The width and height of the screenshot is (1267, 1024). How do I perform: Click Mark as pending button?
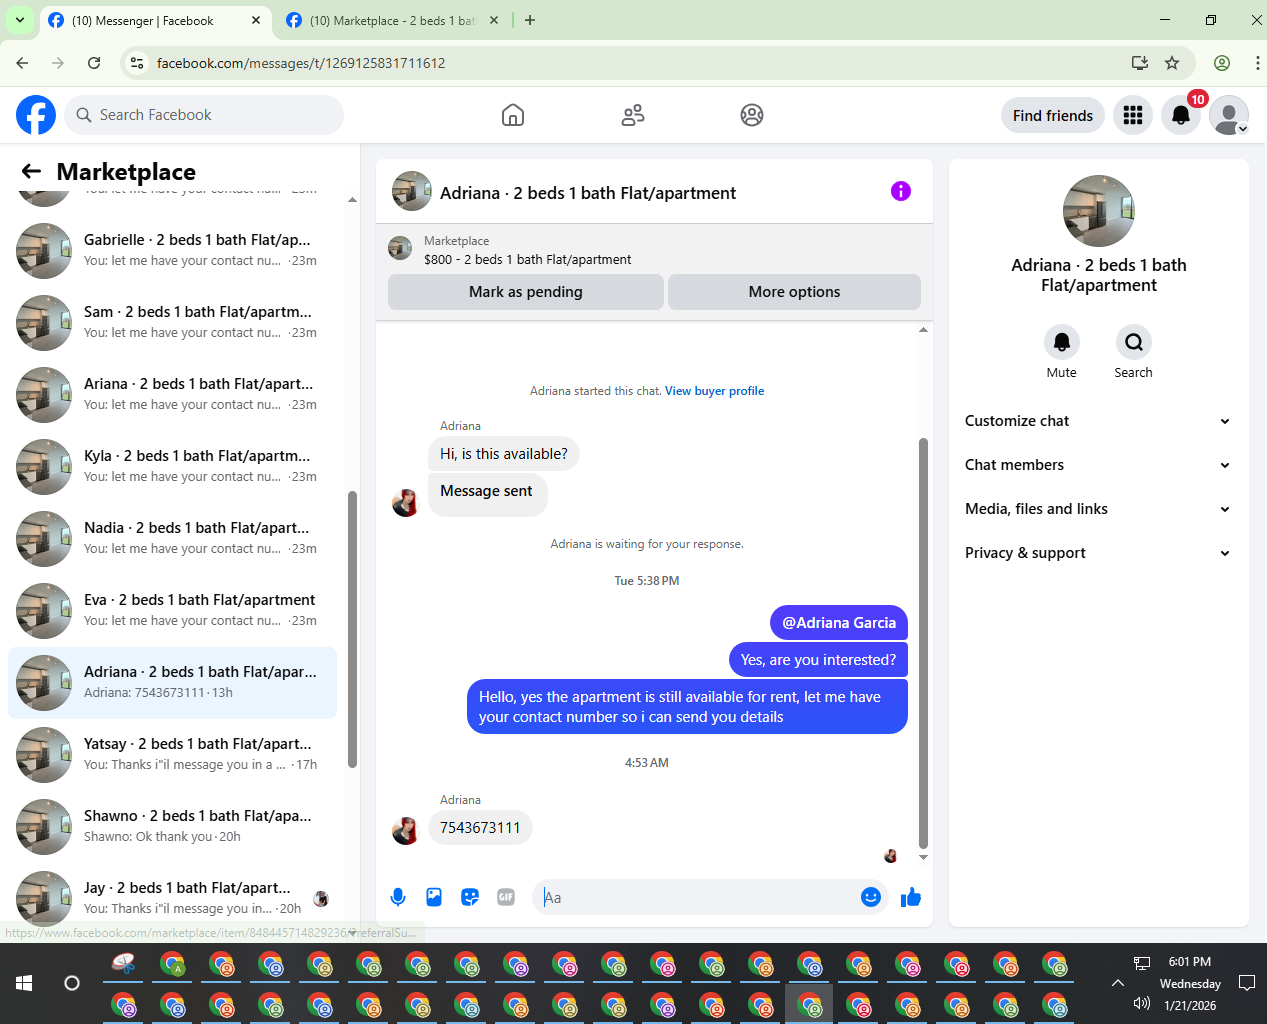[x=526, y=292]
